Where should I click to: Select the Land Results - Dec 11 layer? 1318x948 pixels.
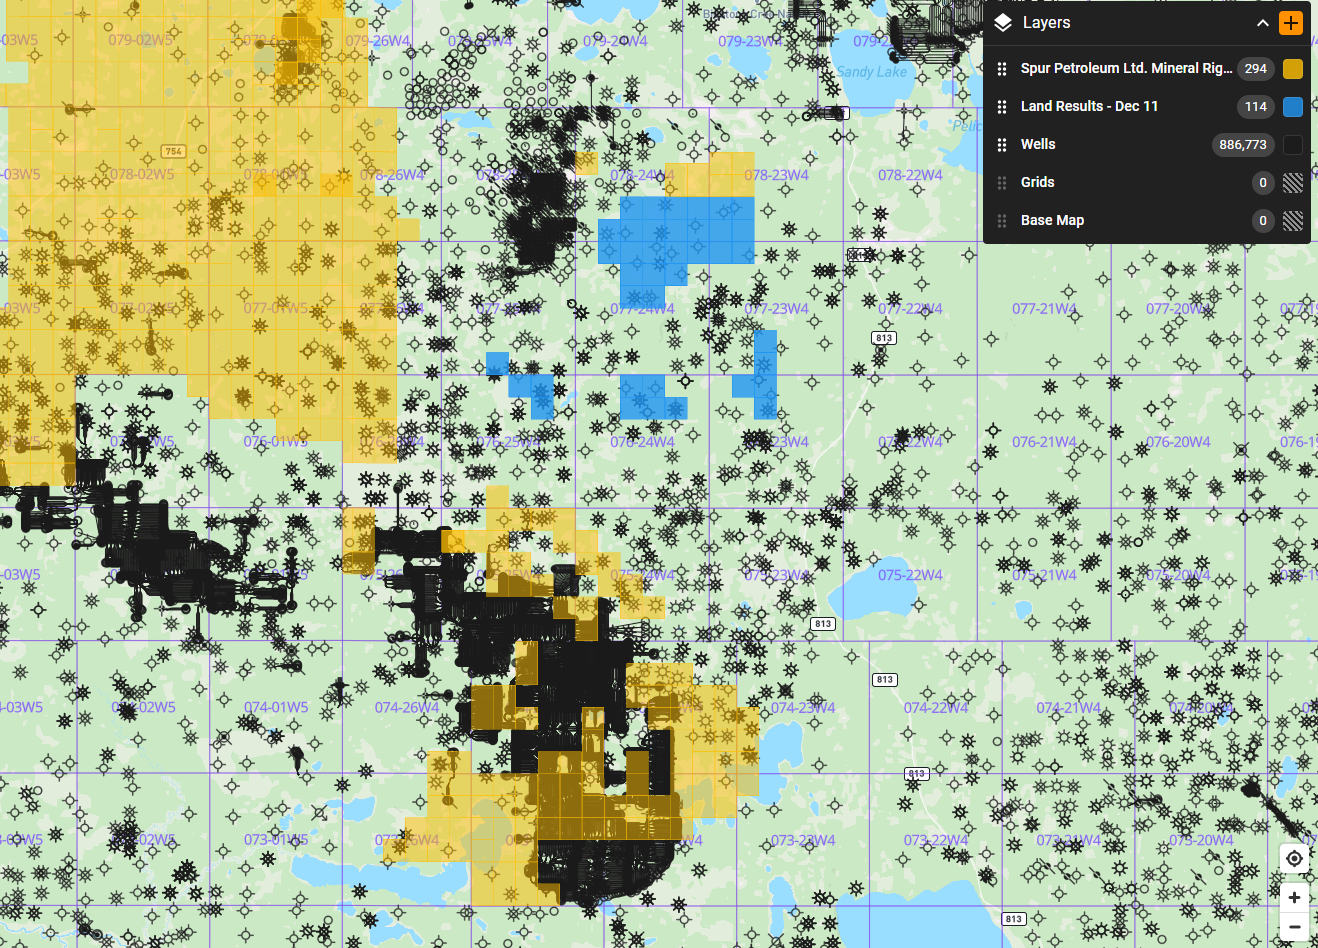pos(1089,106)
